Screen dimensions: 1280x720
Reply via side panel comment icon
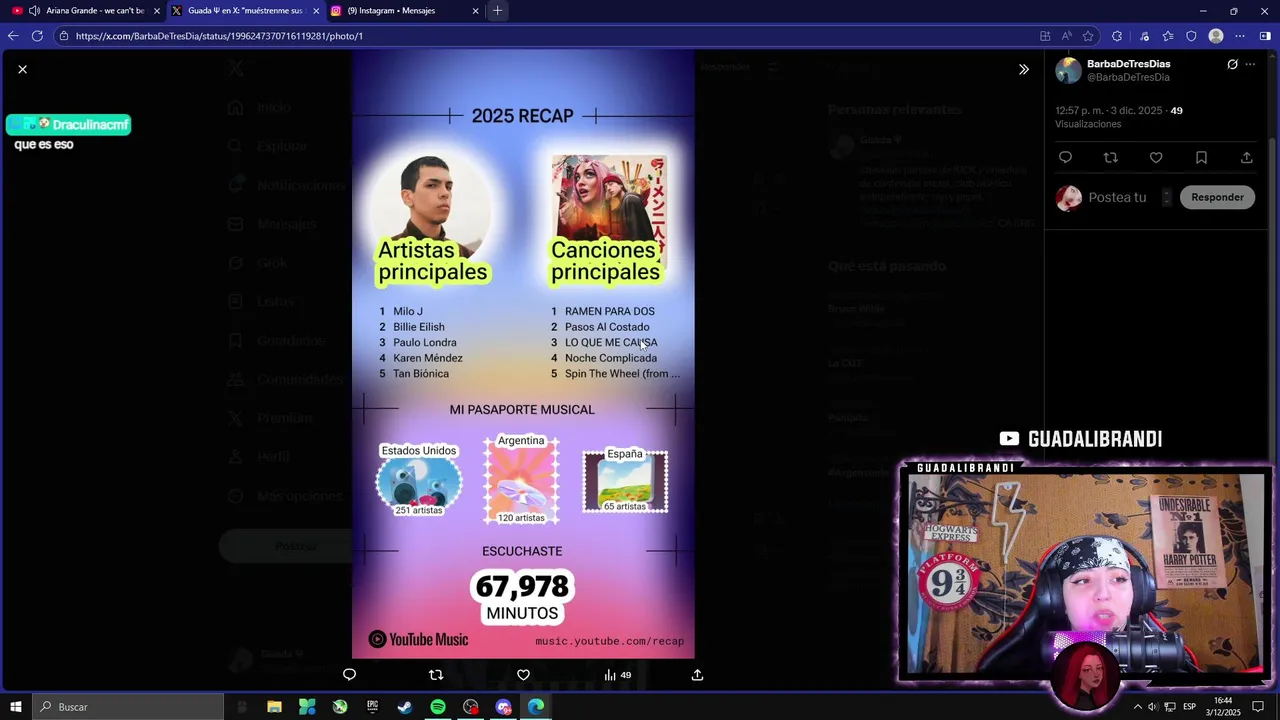pyautogui.click(x=1065, y=158)
